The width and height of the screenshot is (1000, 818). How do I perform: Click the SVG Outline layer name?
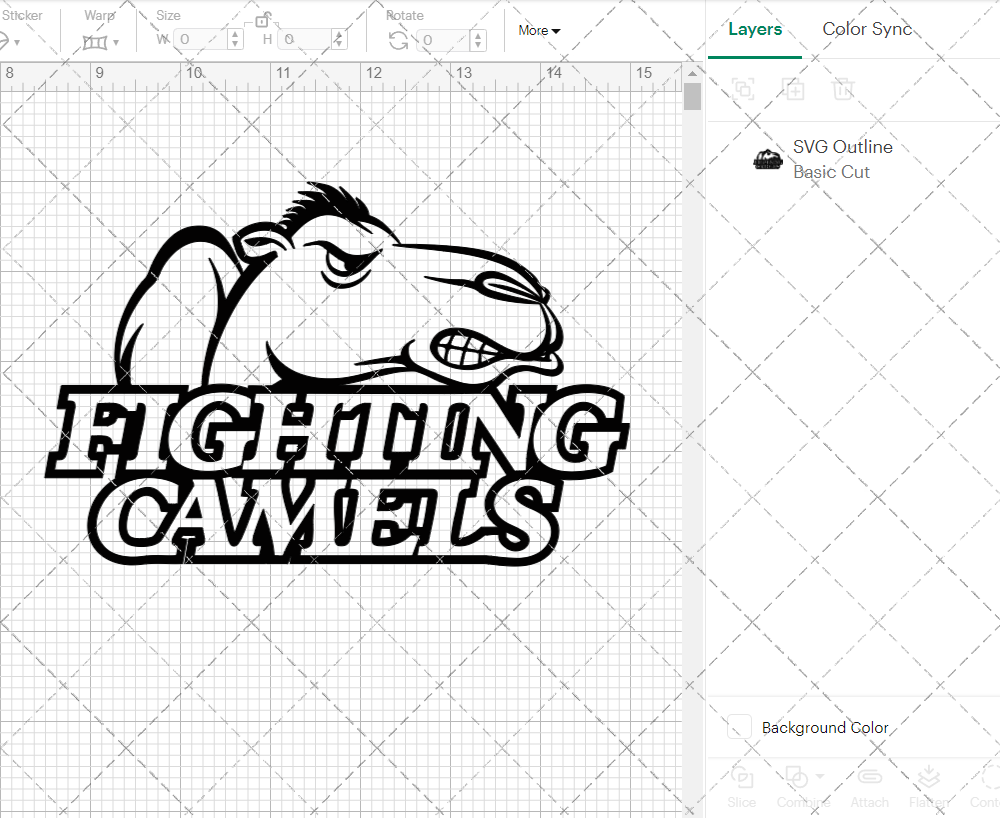[x=842, y=146]
